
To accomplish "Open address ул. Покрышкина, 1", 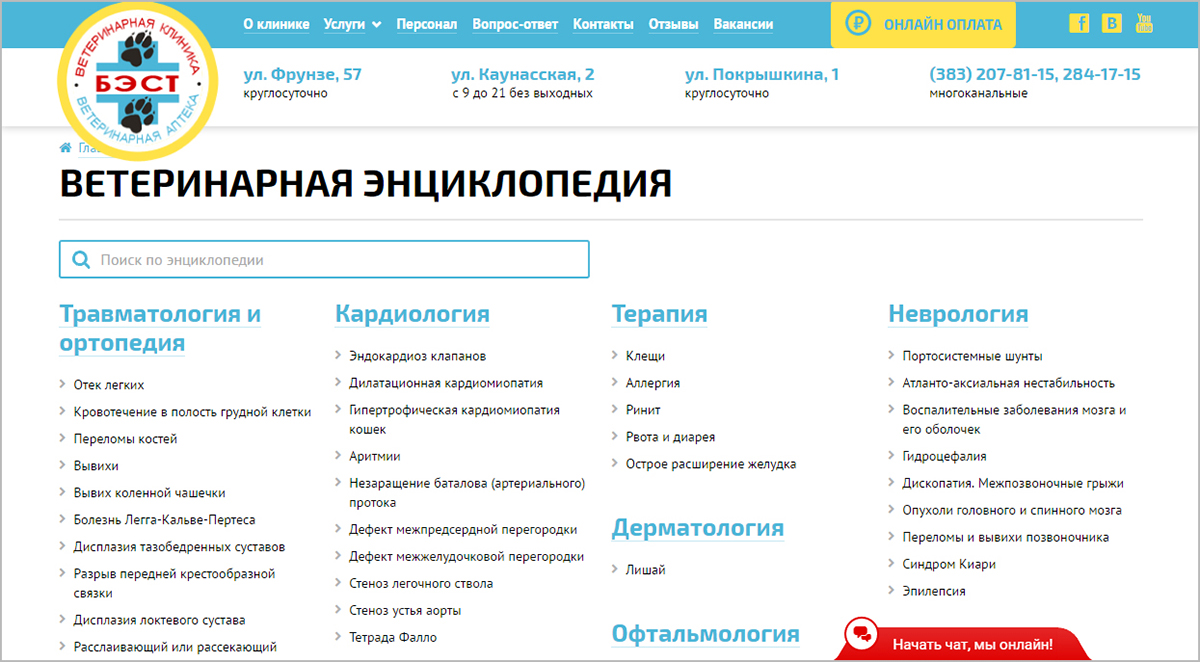I will tap(762, 74).
